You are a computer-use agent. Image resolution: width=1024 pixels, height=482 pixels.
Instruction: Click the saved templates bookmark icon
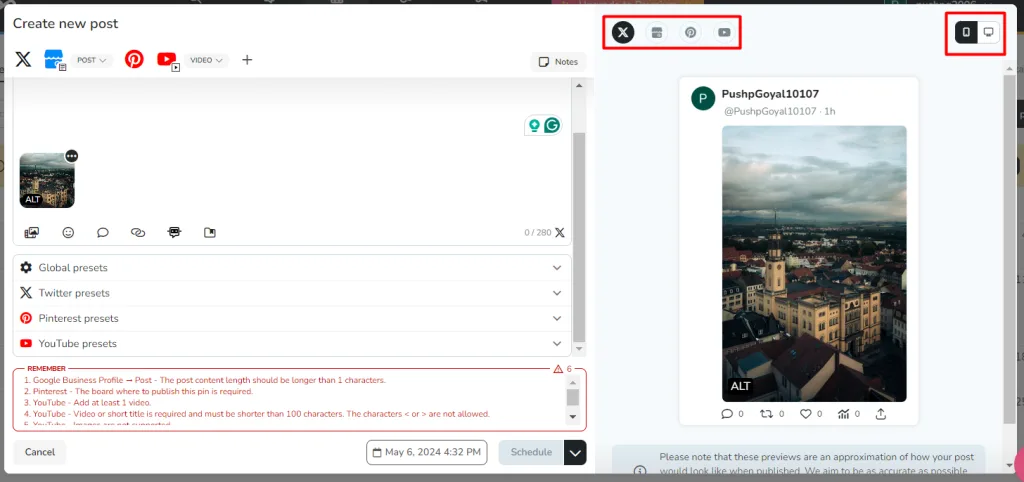[210, 232]
